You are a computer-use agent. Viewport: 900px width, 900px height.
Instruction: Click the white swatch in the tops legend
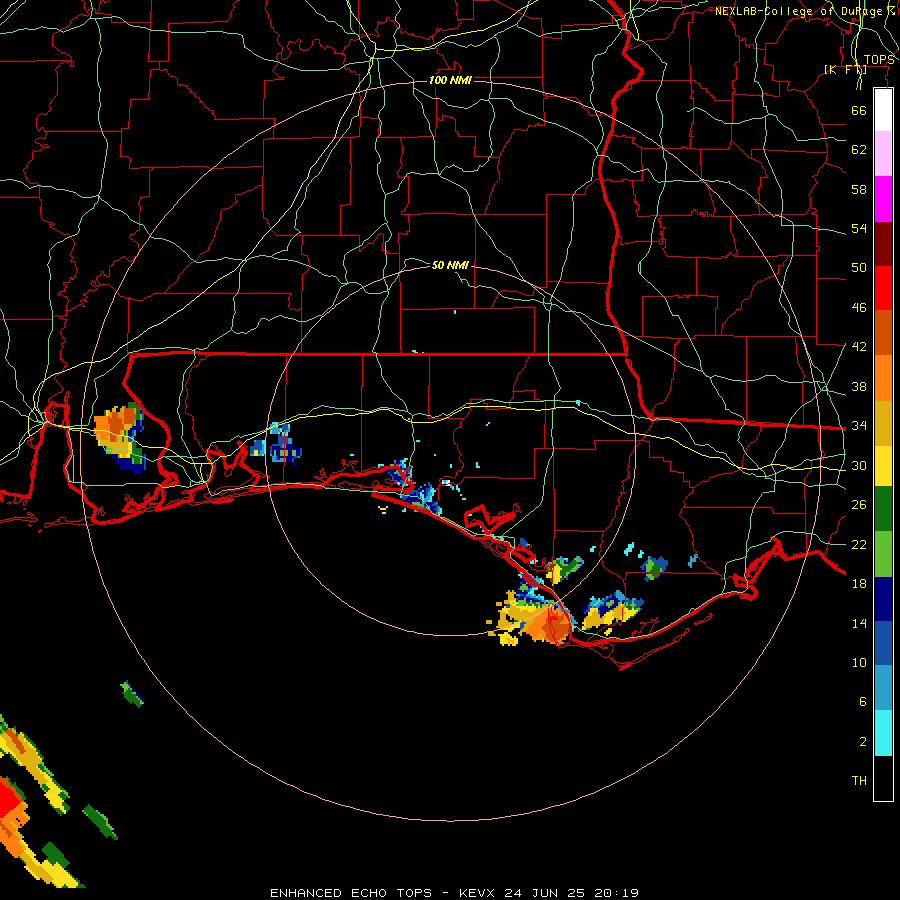tap(883, 110)
